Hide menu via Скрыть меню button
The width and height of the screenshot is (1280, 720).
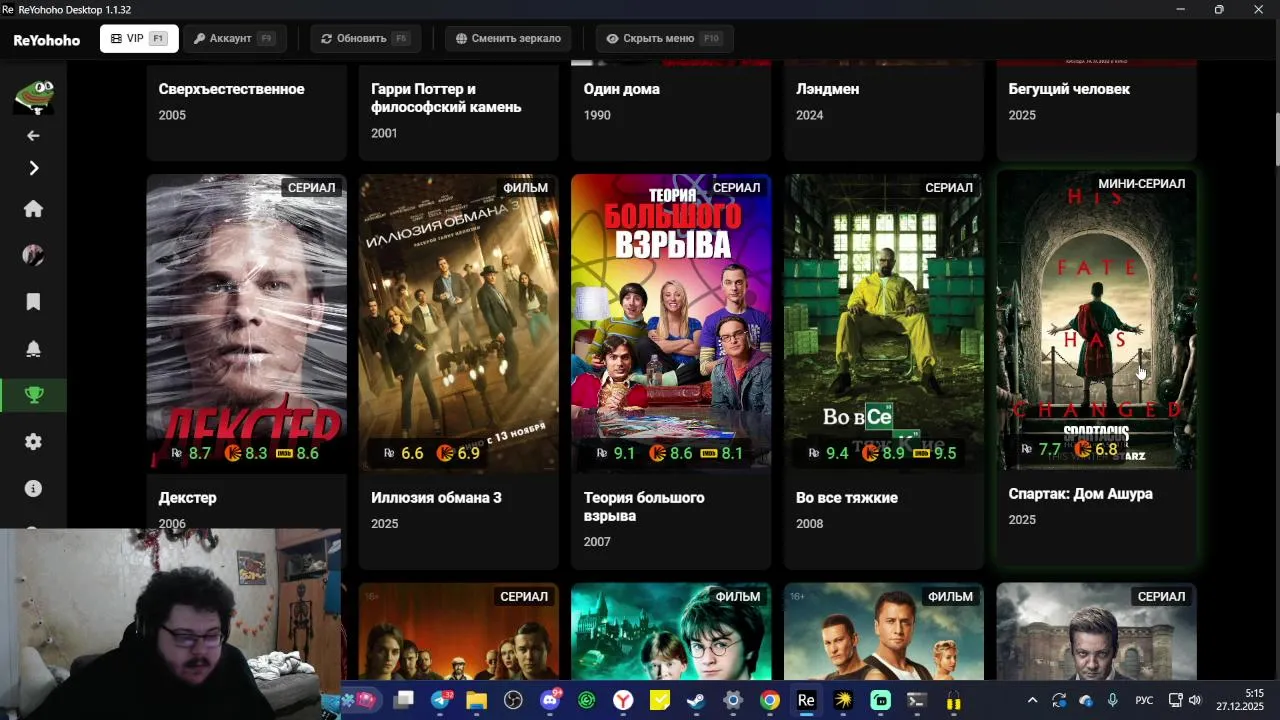click(665, 39)
